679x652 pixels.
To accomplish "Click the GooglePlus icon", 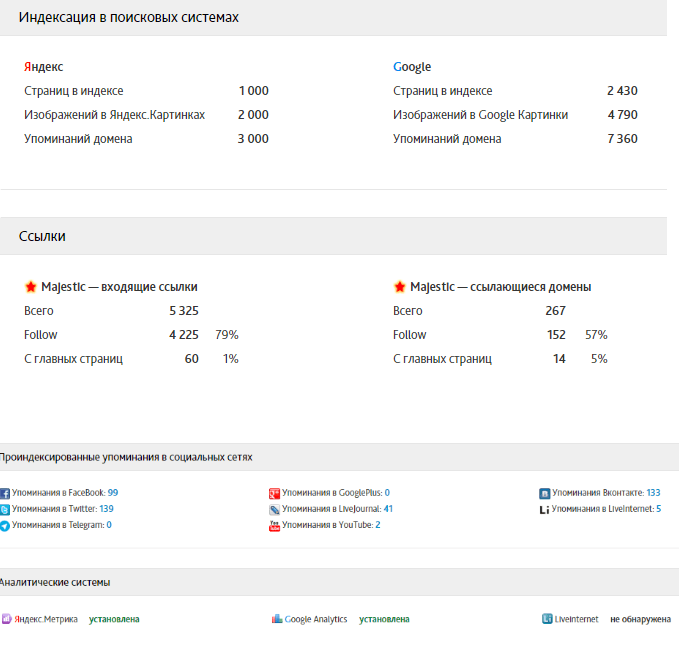I will point(275,493).
